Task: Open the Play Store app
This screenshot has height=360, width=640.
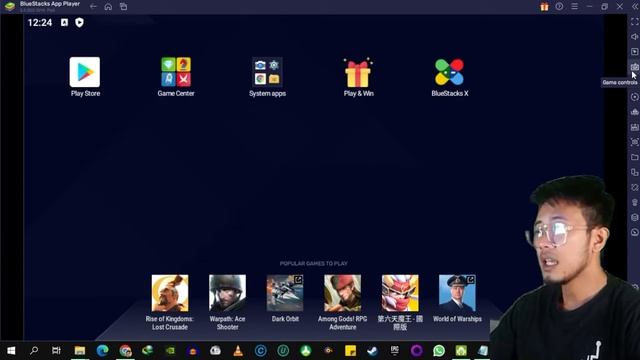Action: coord(85,72)
